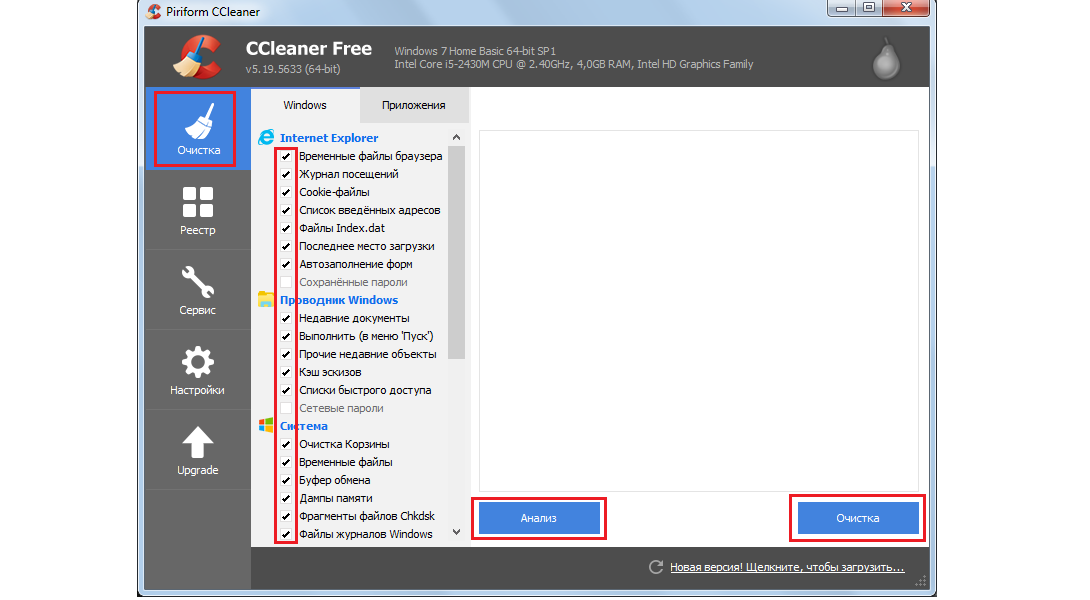Toggle Дампы памяти checkbox
Viewport: 1090px width, 600px height.
click(286, 498)
